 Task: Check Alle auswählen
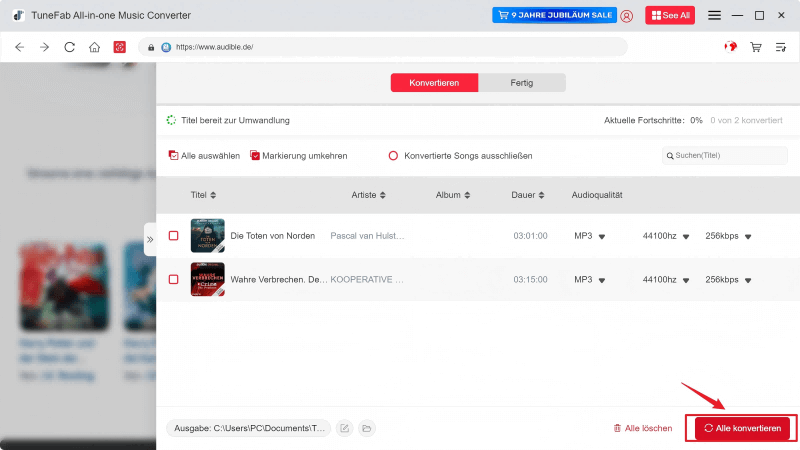coord(204,156)
